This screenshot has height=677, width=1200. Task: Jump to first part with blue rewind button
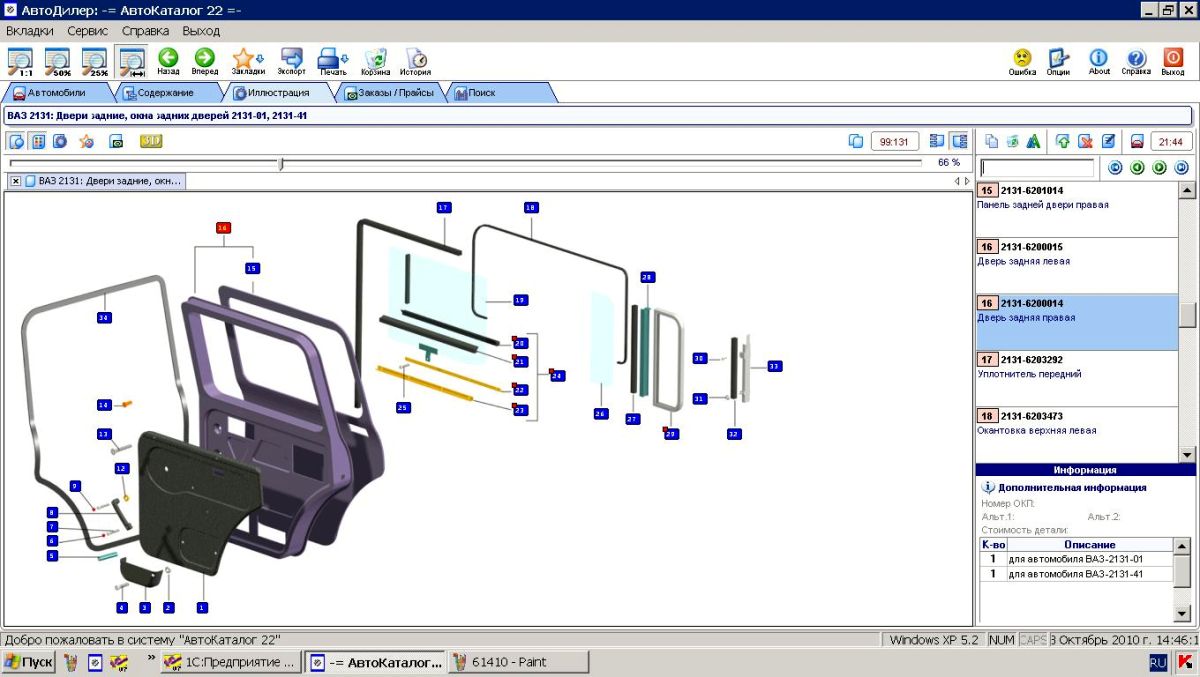(x=1115, y=168)
